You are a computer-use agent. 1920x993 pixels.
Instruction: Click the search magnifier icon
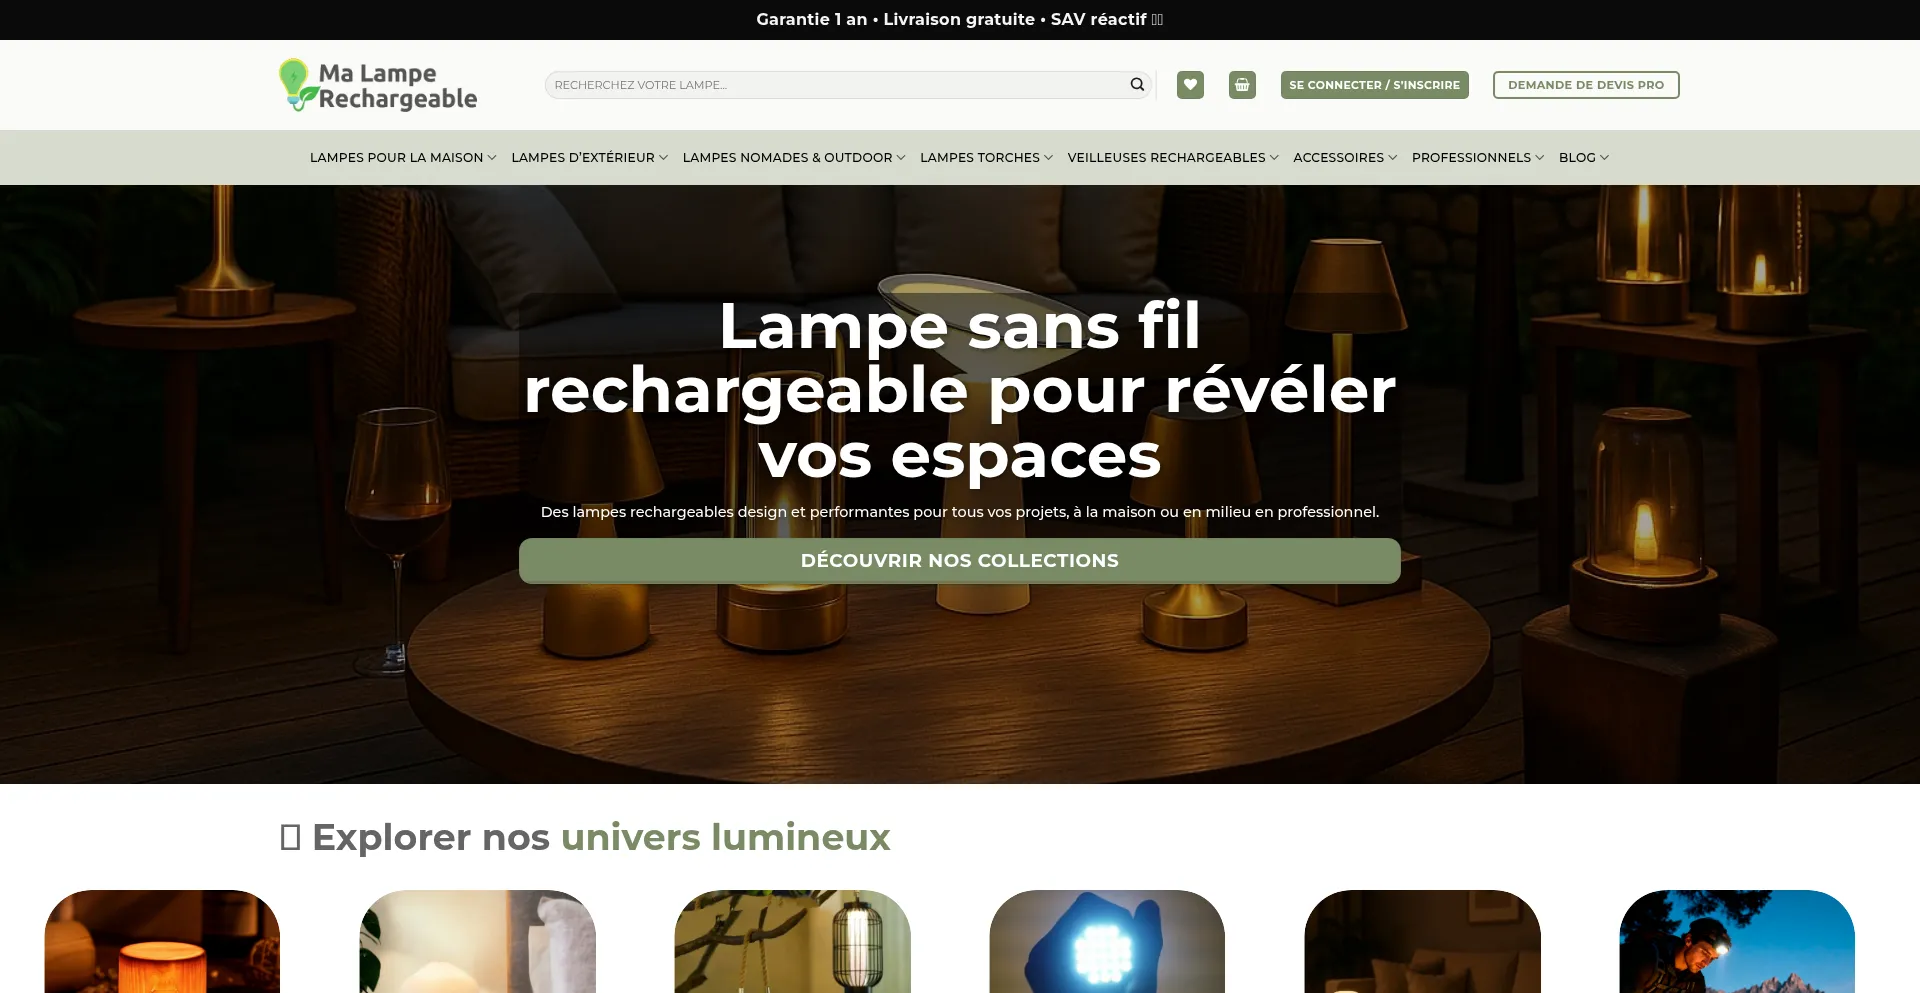coord(1137,85)
